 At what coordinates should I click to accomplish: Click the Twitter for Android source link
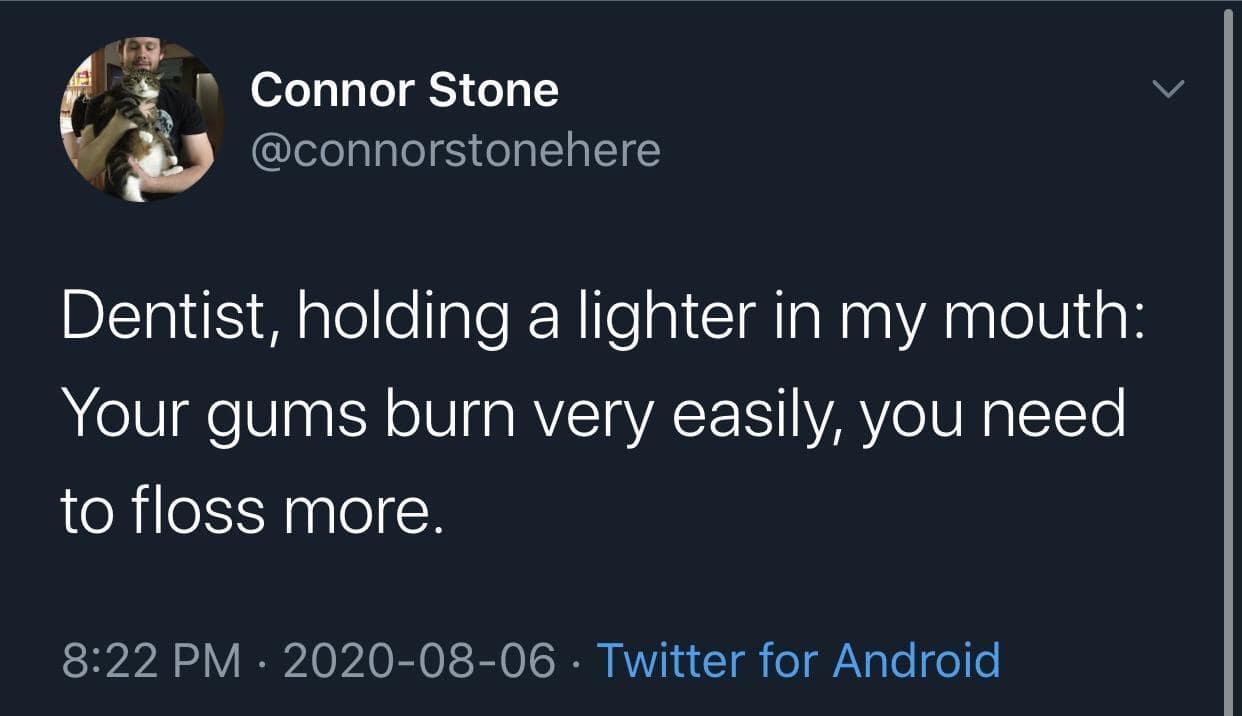(x=798, y=661)
